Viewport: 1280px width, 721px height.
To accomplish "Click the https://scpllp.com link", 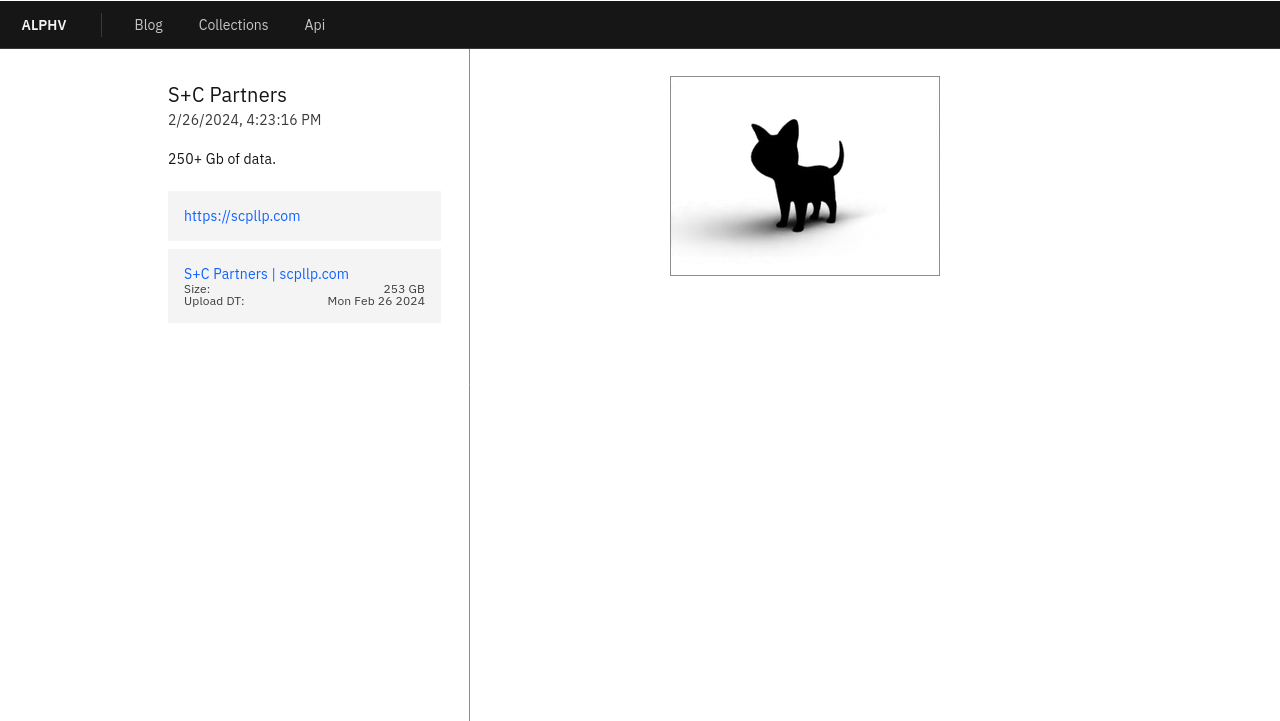I will click(x=242, y=216).
